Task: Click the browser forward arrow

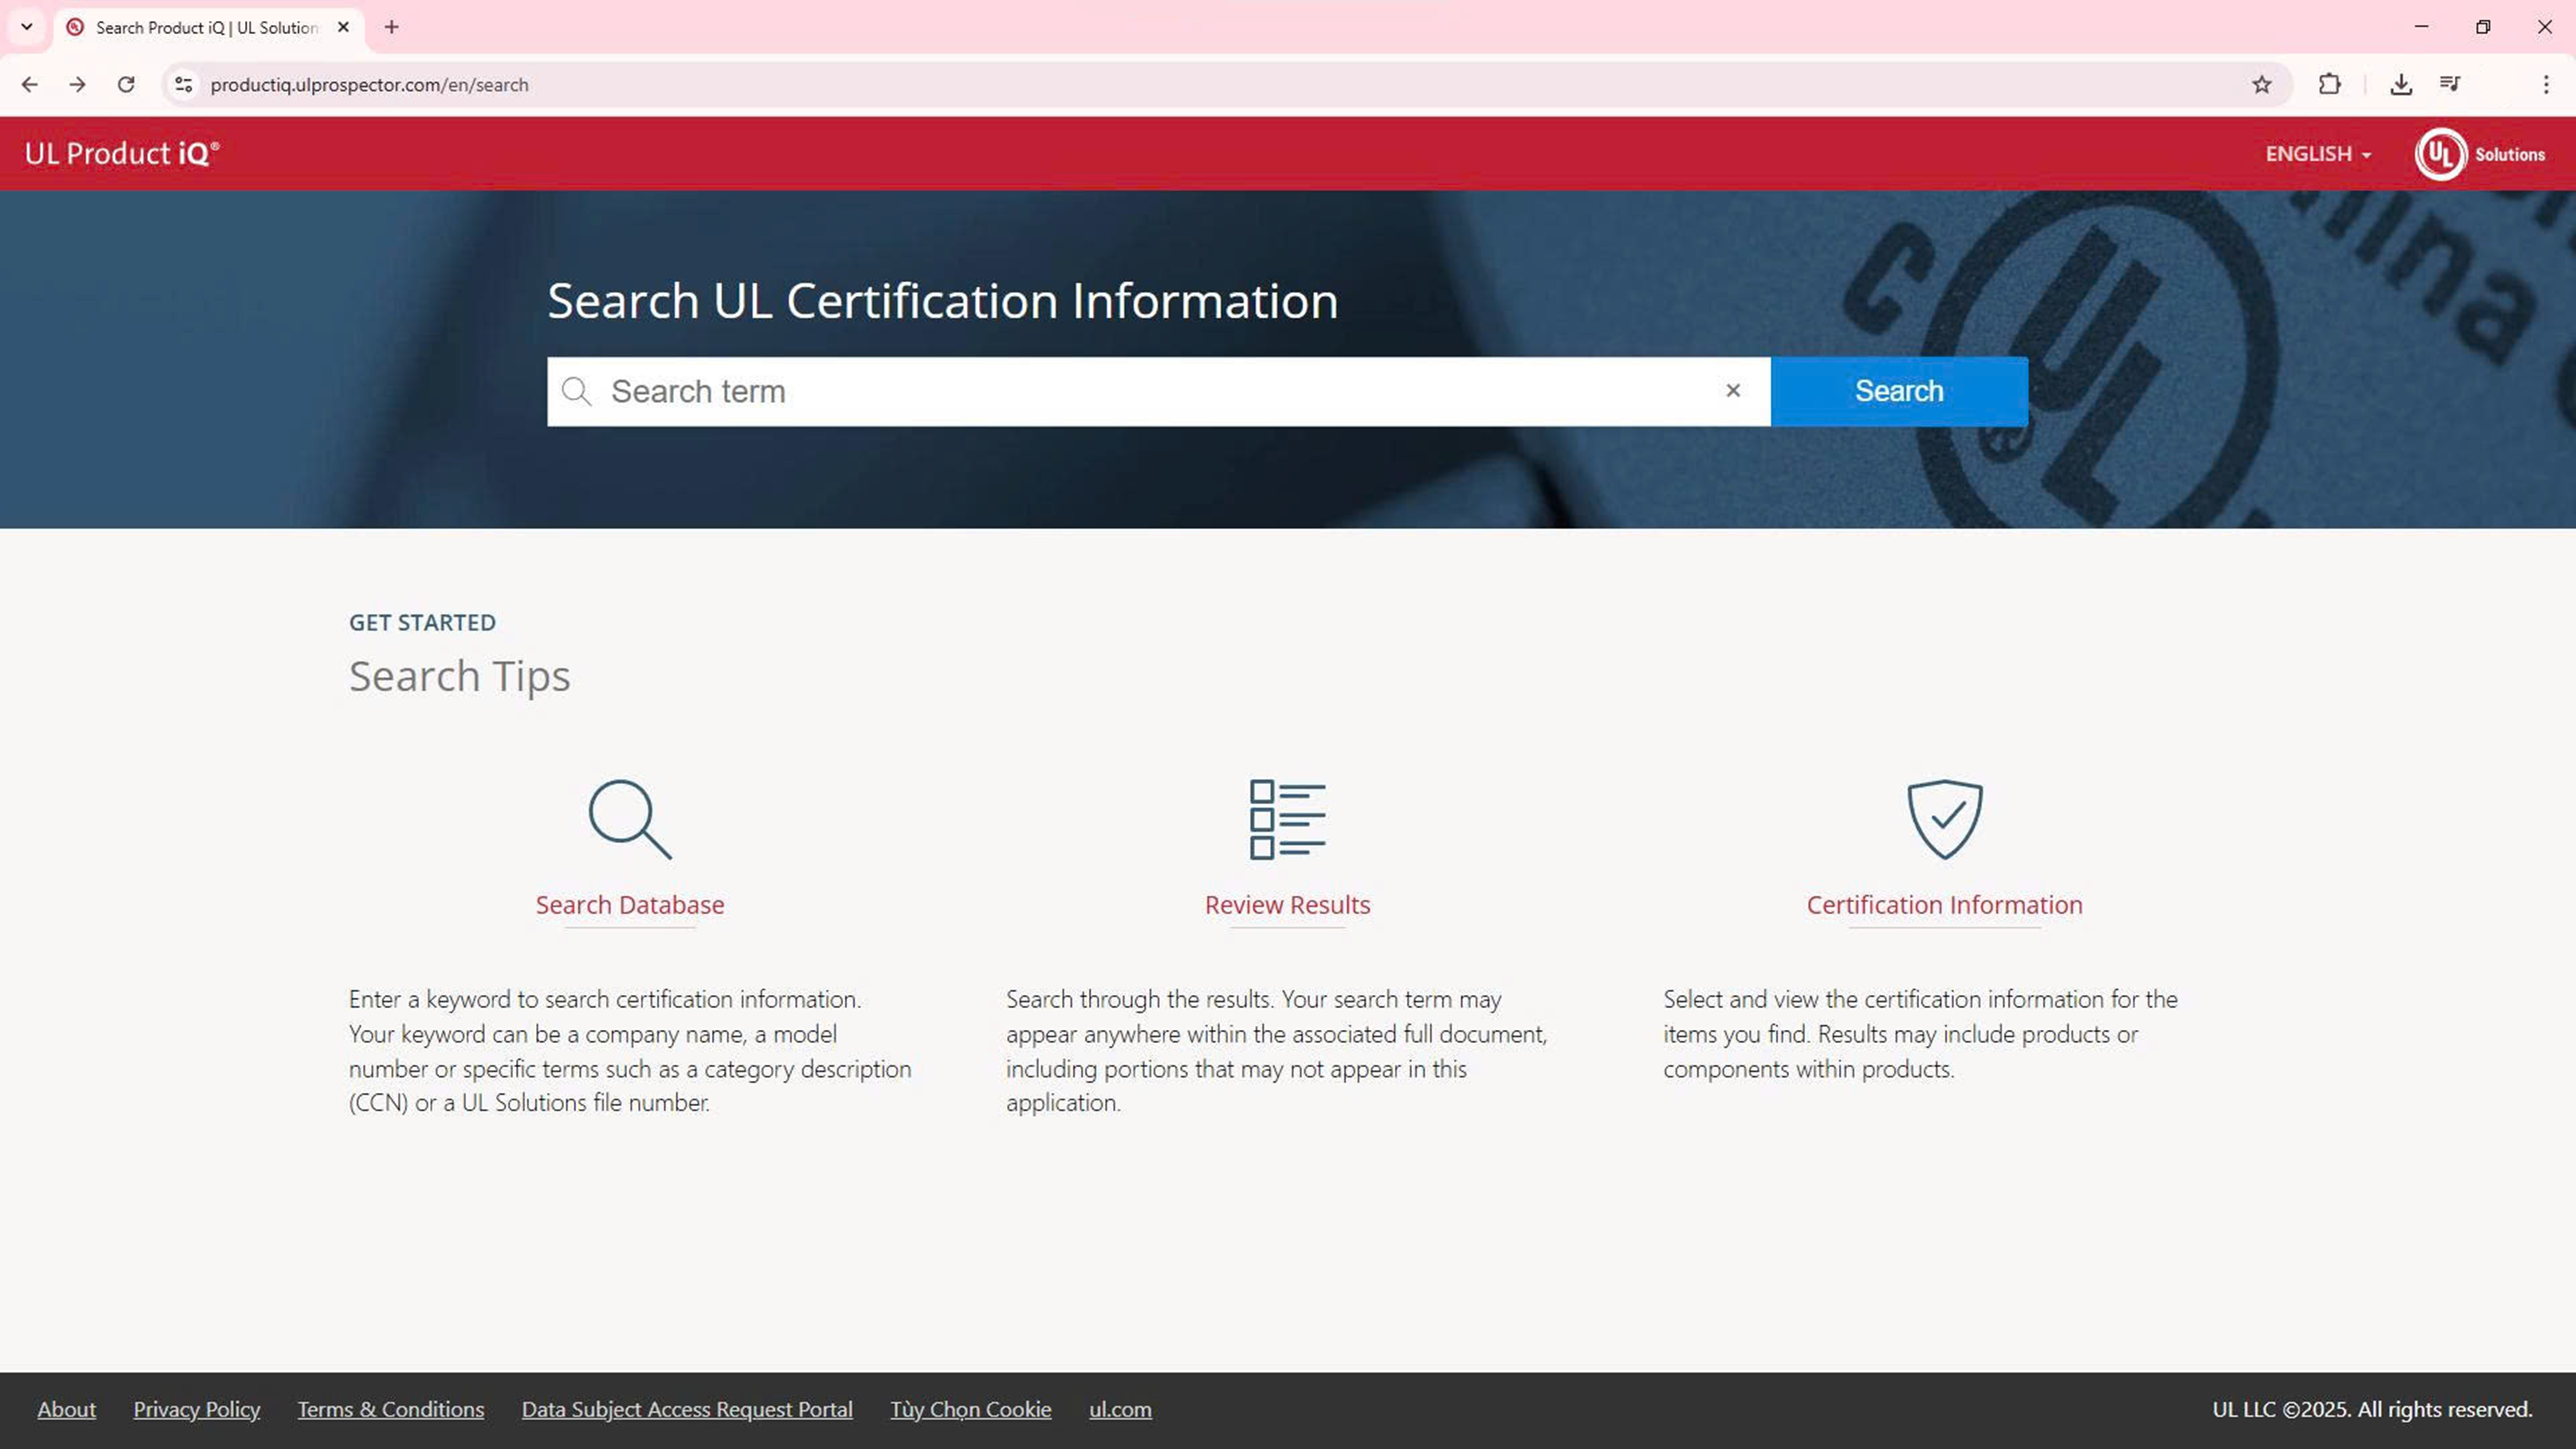Action: (x=77, y=85)
